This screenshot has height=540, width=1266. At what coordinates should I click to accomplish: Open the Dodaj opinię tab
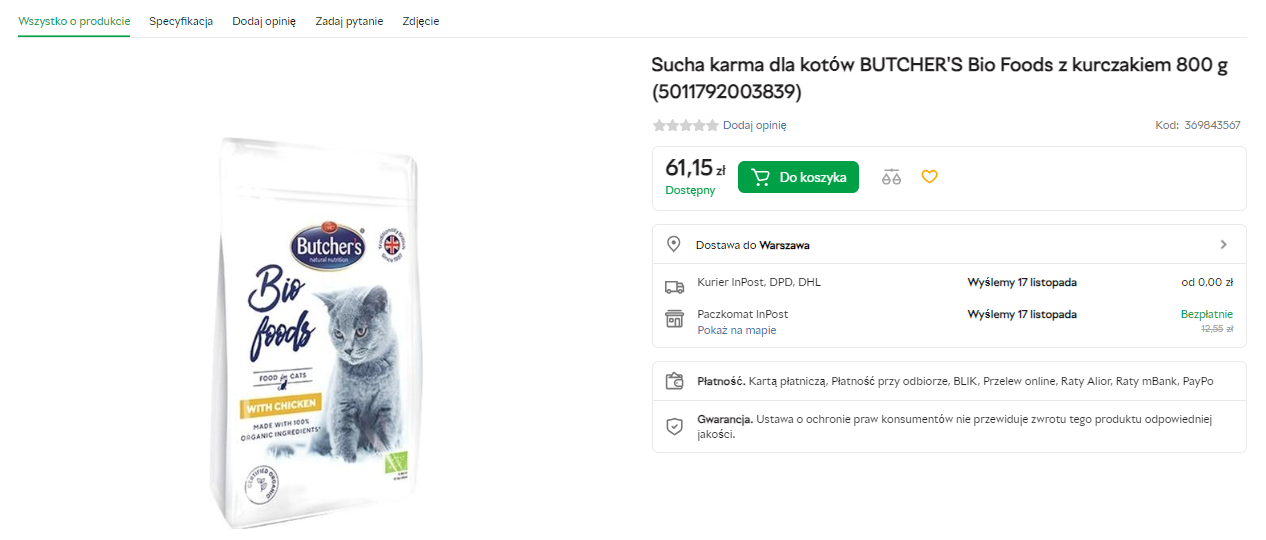click(x=264, y=21)
